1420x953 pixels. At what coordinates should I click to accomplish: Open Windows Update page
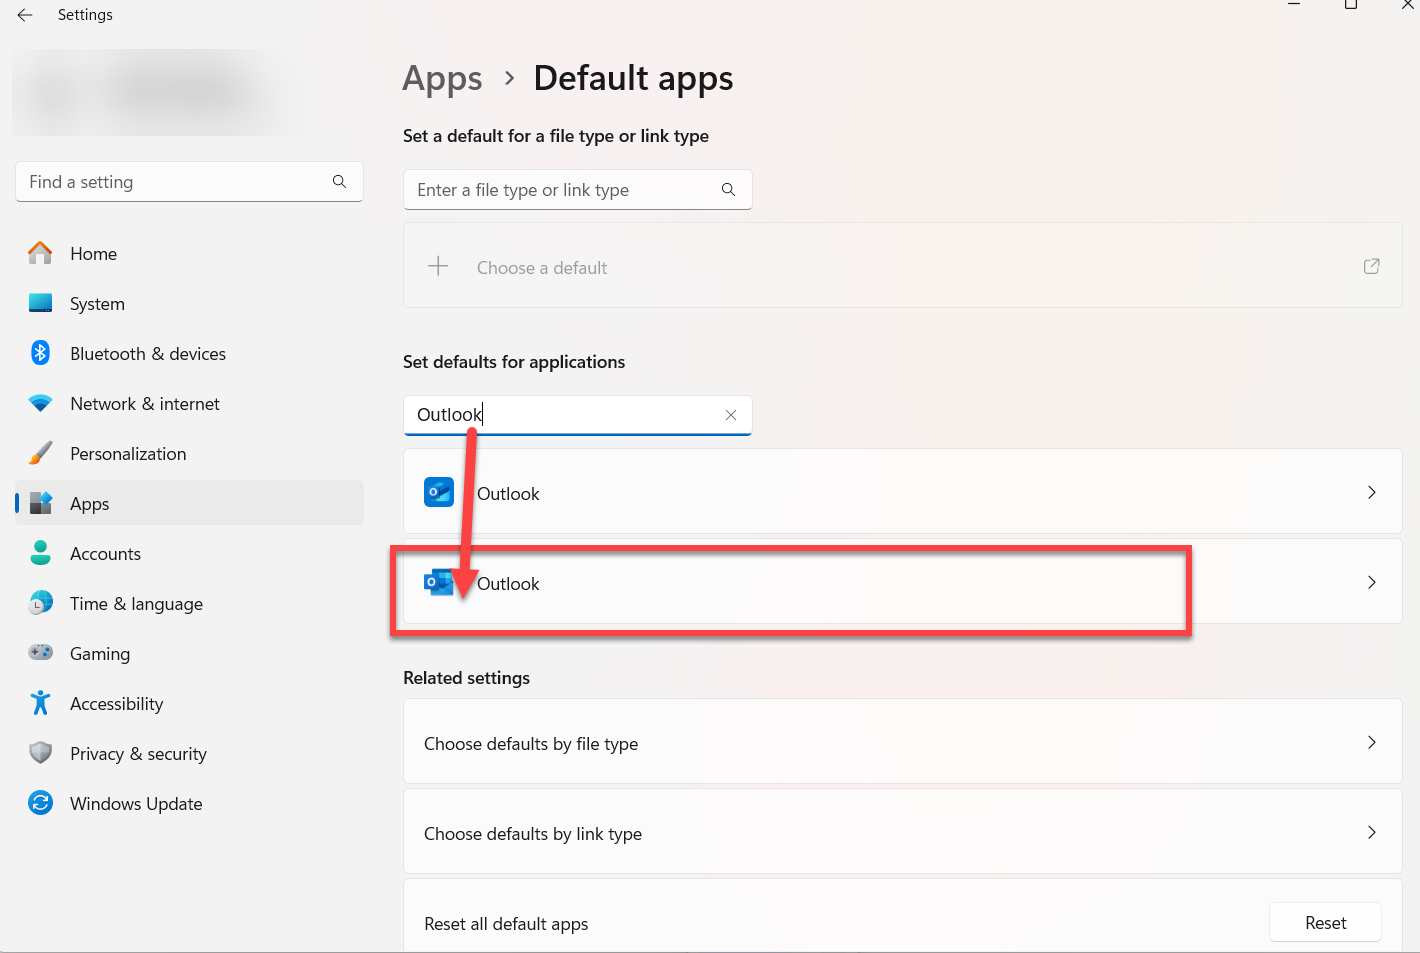[x=190, y=803]
